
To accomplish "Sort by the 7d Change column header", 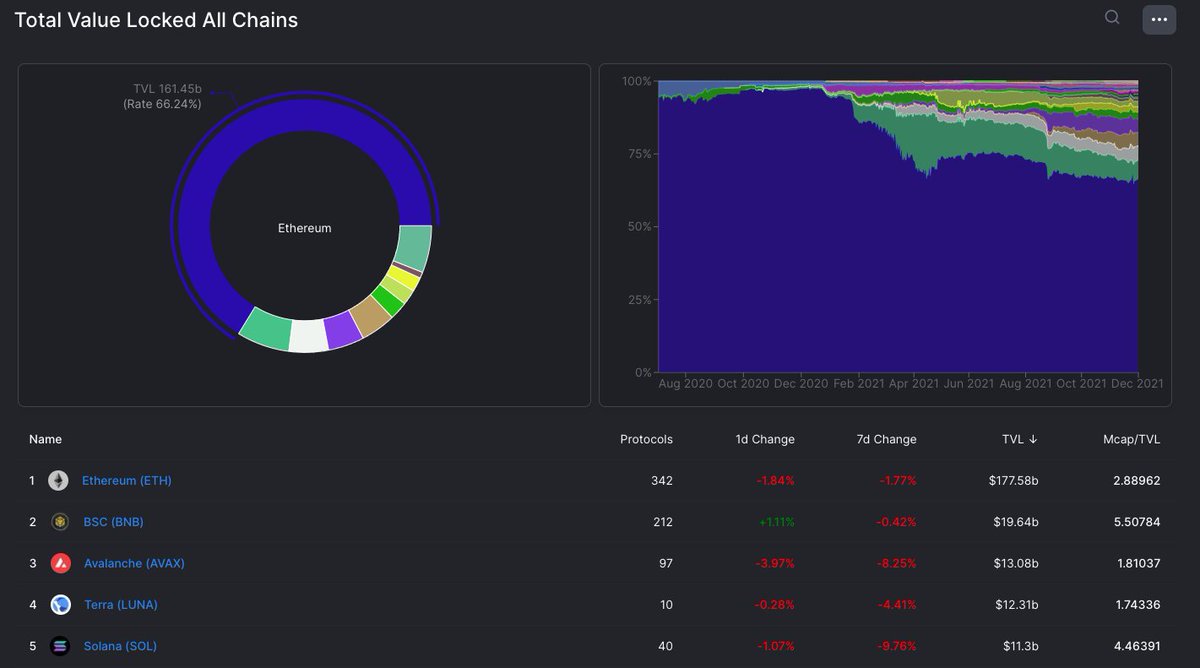I will (885, 439).
